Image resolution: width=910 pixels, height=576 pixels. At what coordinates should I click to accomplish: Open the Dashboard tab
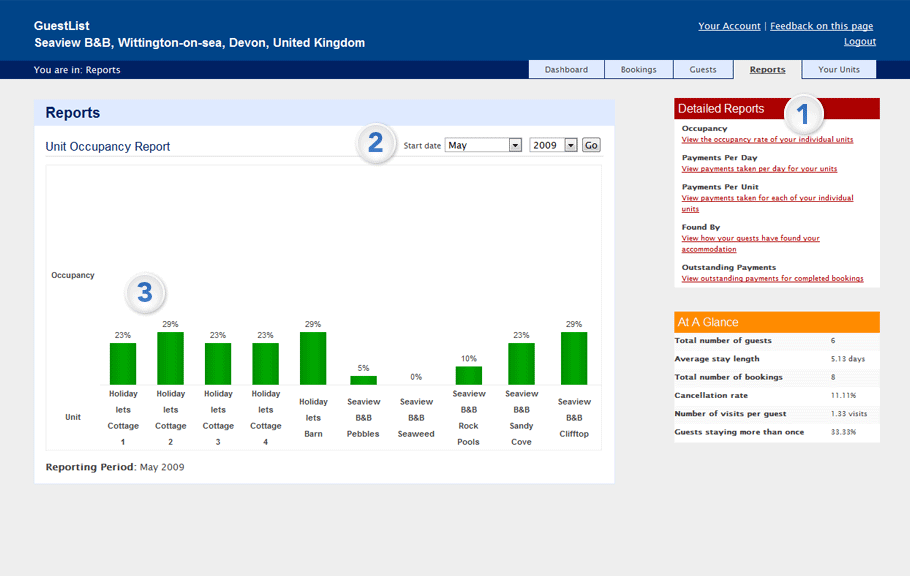coord(566,69)
